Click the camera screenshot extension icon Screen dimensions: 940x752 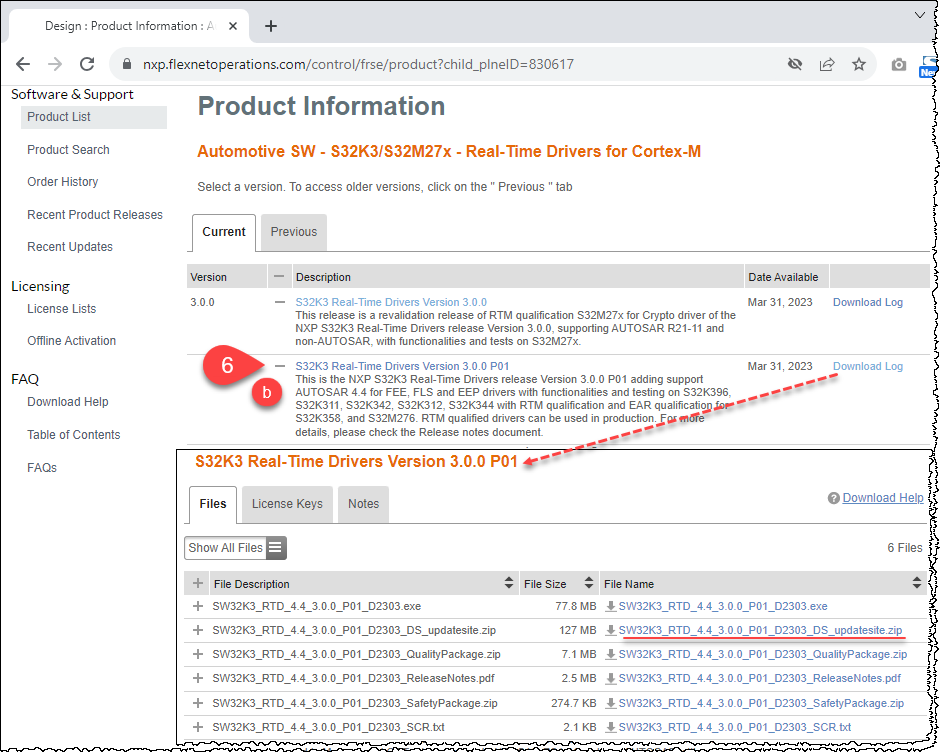pyautogui.click(x=898, y=65)
